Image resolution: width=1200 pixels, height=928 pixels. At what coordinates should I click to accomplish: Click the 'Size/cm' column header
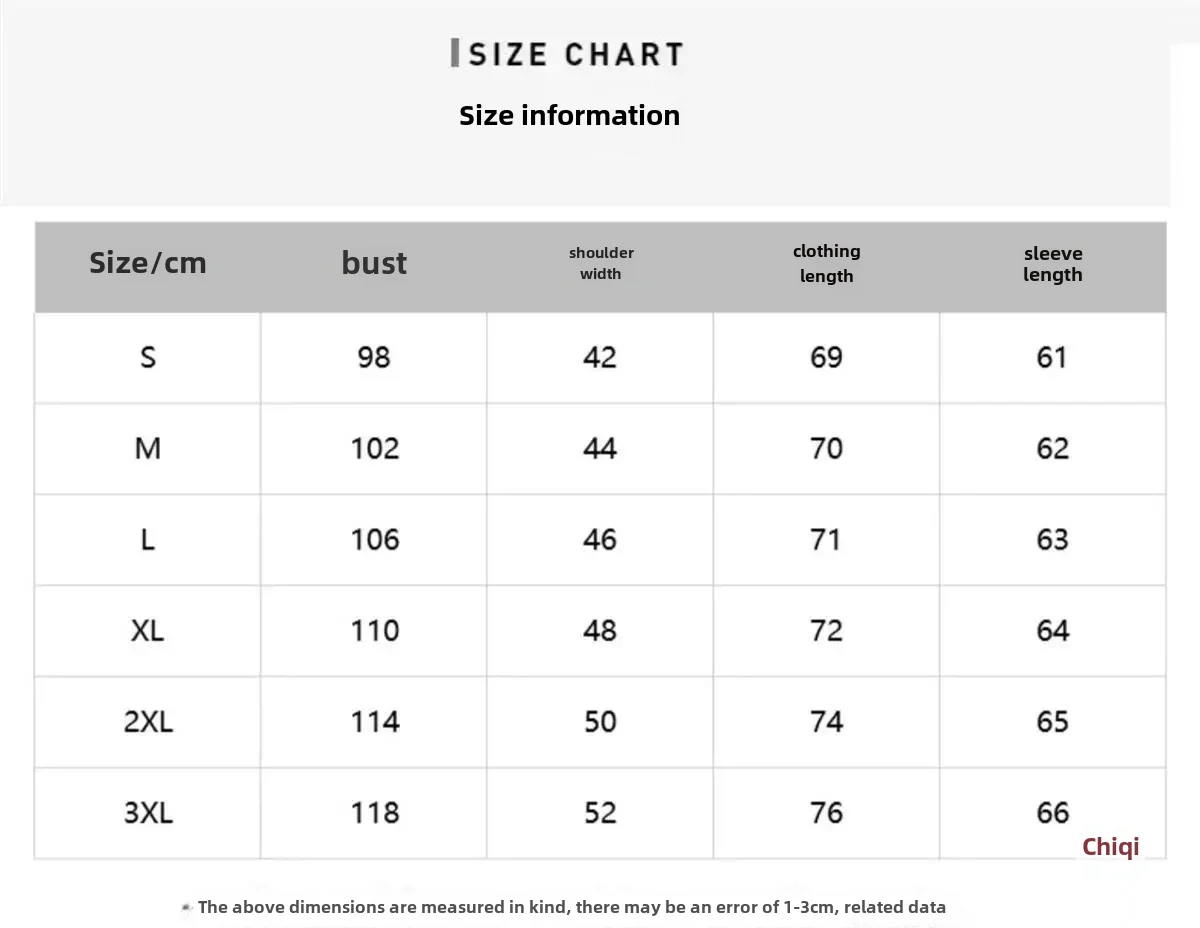click(148, 263)
